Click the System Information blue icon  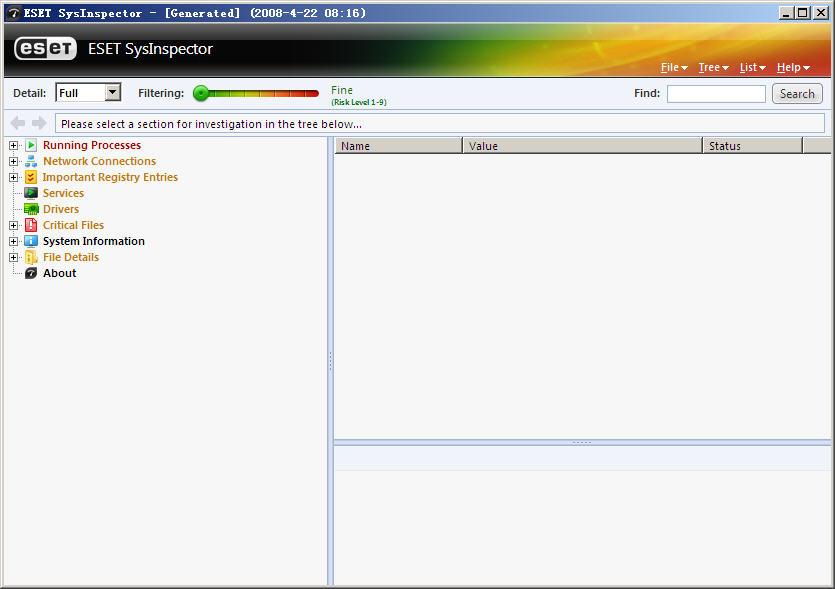[x=31, y=241]
